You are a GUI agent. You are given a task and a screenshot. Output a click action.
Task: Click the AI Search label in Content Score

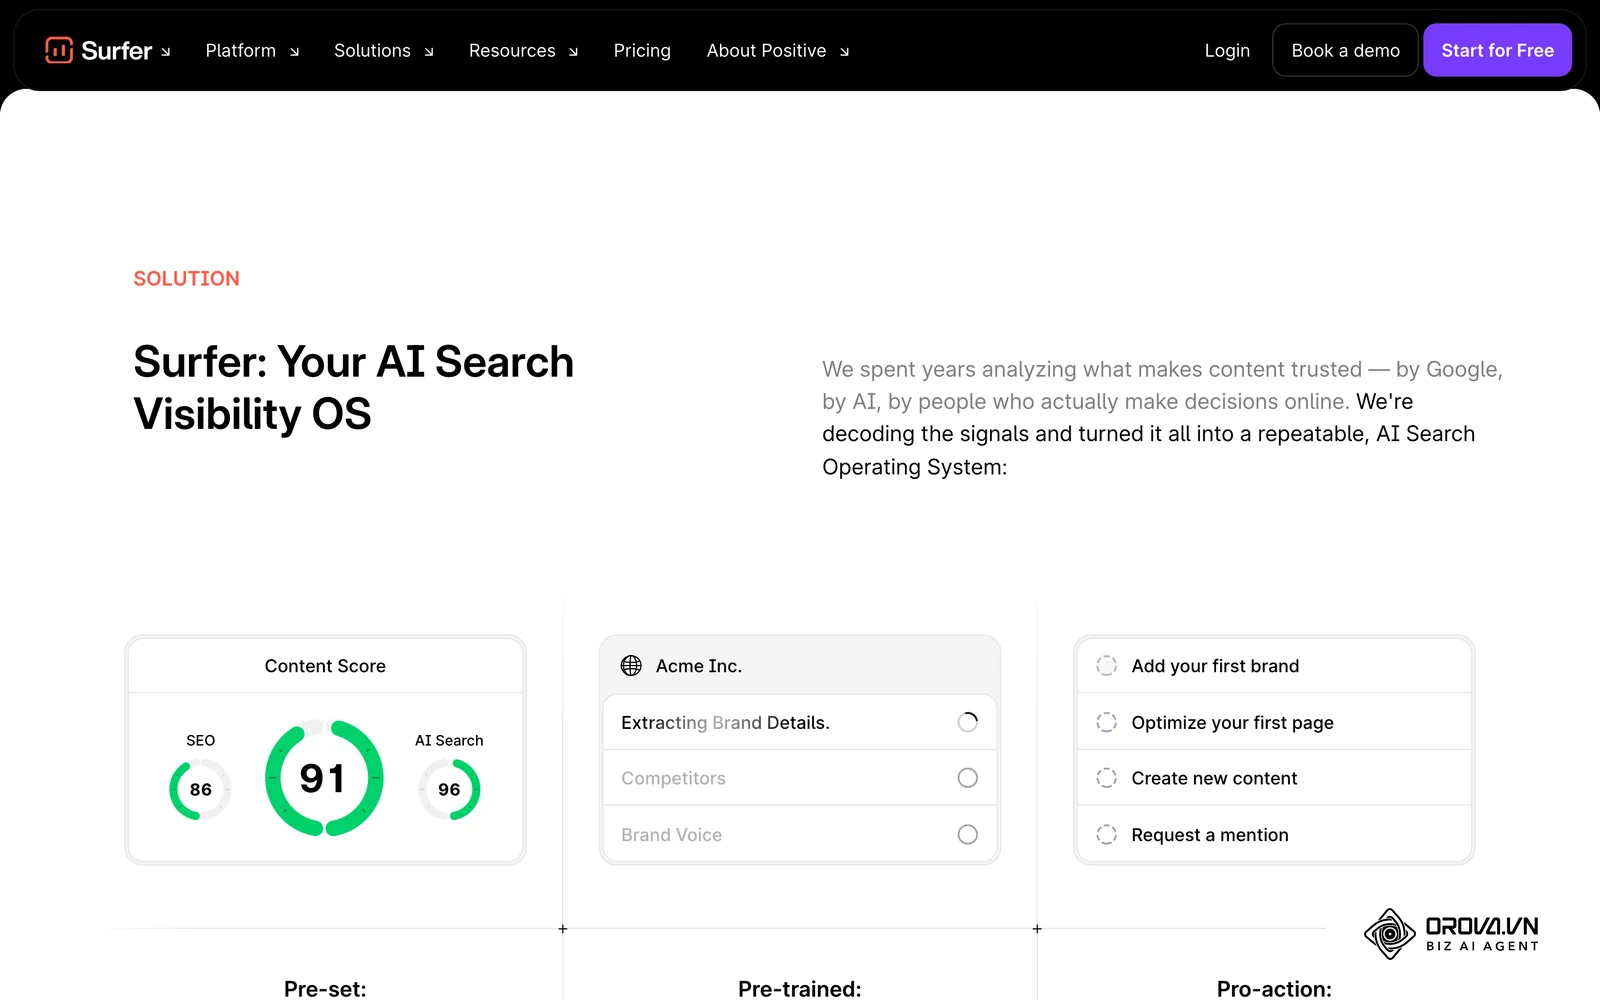pyautogui.click(x=449, y=740)
